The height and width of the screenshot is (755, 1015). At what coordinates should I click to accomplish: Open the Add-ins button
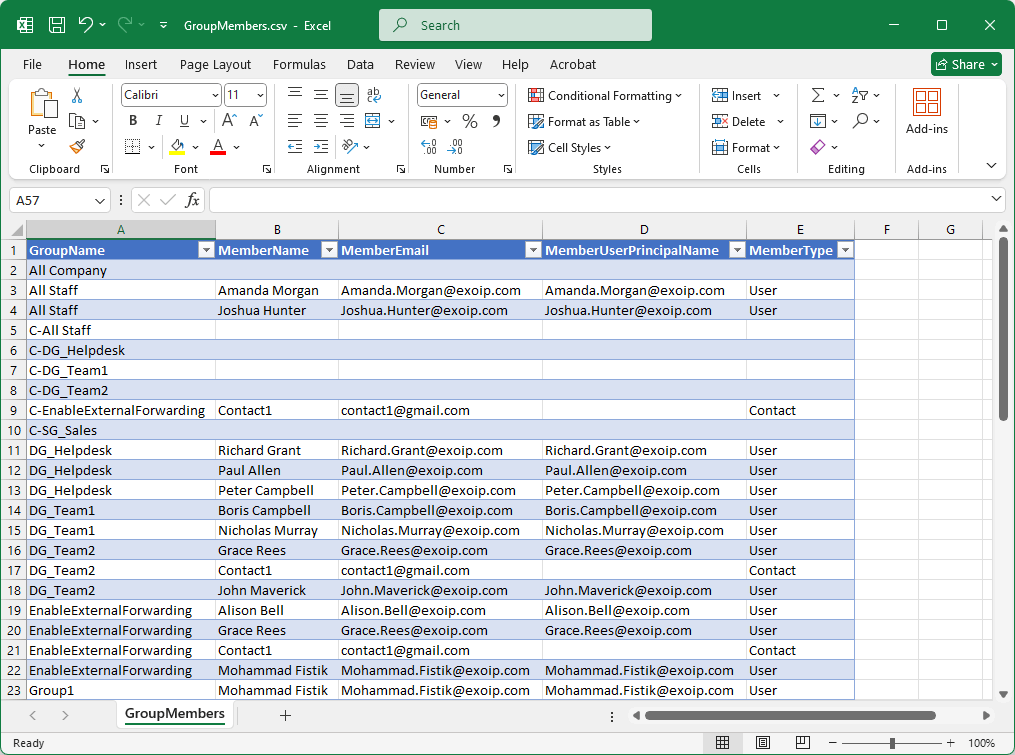926,110
